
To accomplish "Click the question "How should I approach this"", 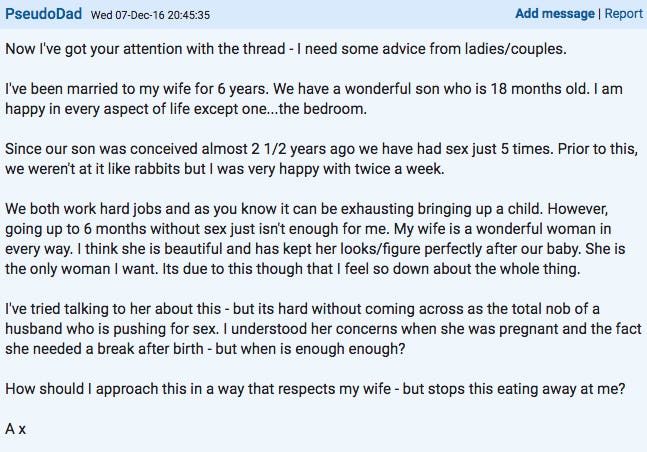I will (x=315, y=389).
